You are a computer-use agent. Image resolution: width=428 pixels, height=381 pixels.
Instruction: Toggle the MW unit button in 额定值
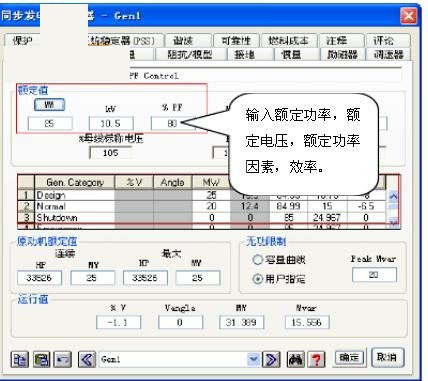49,105
